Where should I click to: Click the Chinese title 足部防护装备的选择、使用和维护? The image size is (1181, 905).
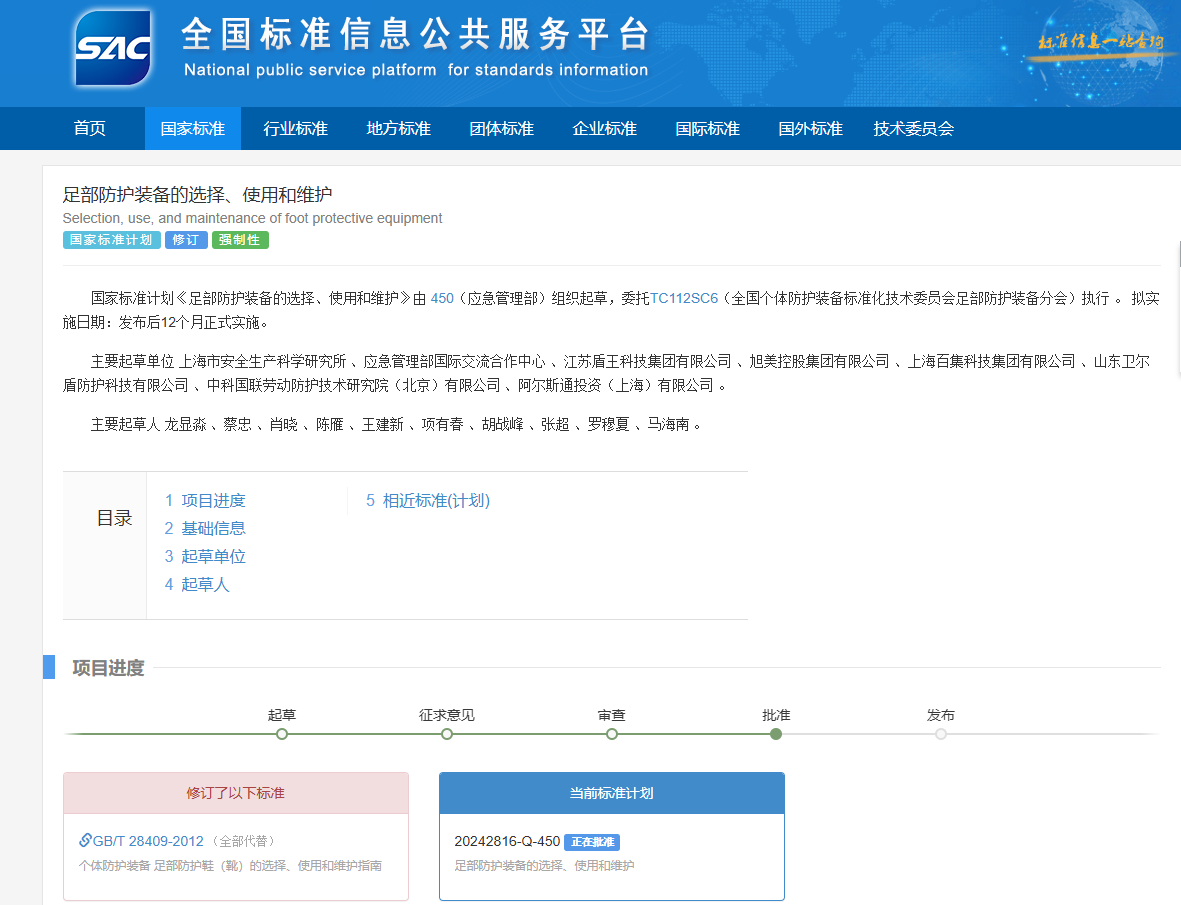coord(197,195)
